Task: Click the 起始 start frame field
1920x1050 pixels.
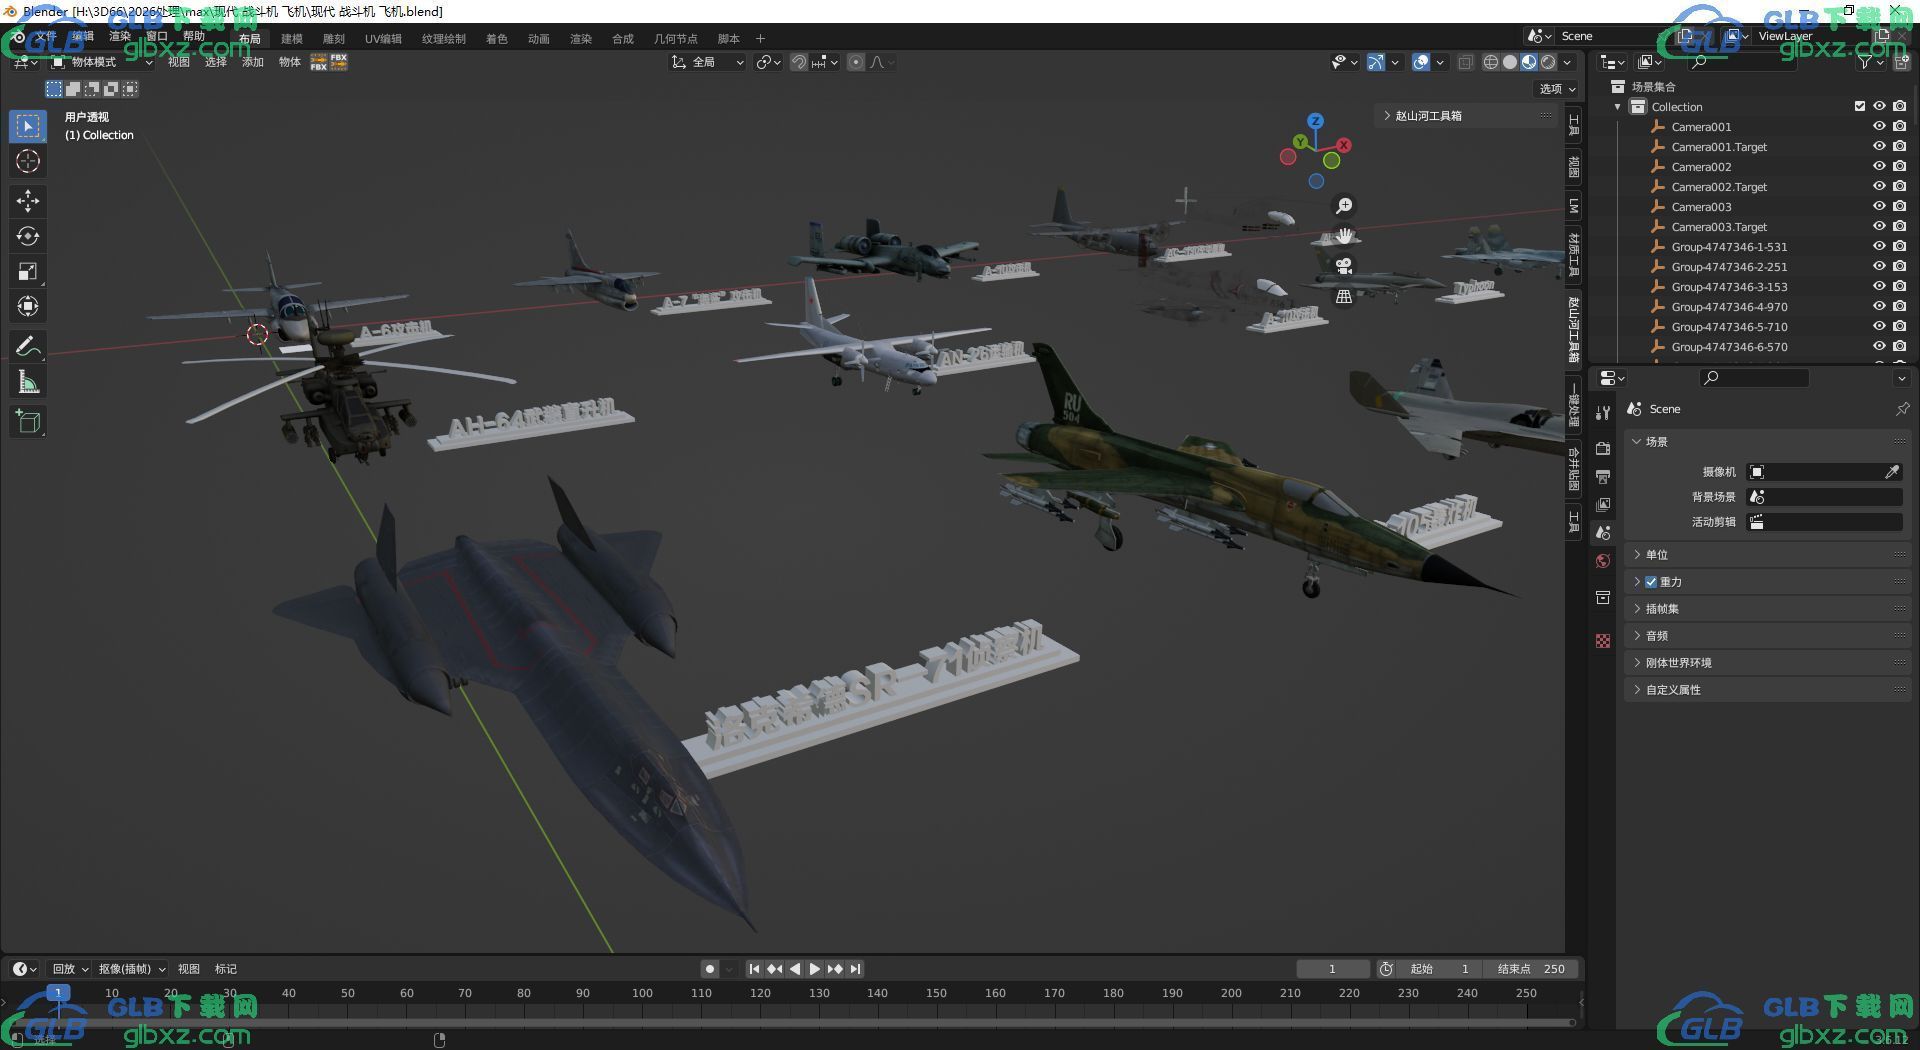Action: coord(1439,969)
